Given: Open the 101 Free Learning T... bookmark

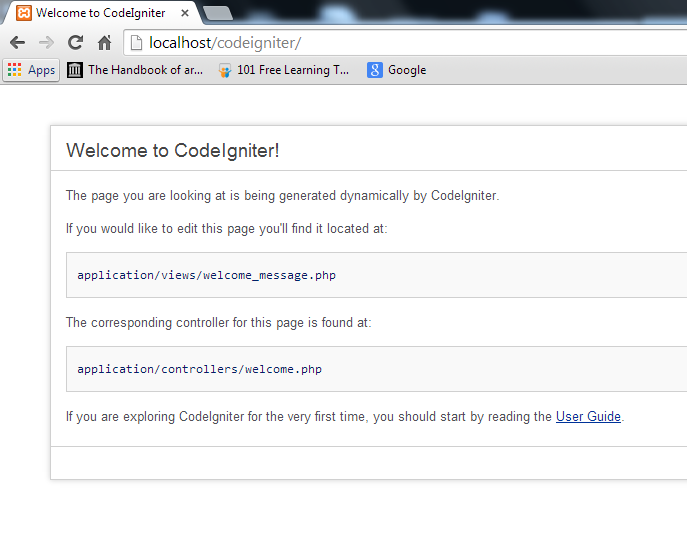Looking at the screenshot, I should pyautogui.click(x=283, y=70).
